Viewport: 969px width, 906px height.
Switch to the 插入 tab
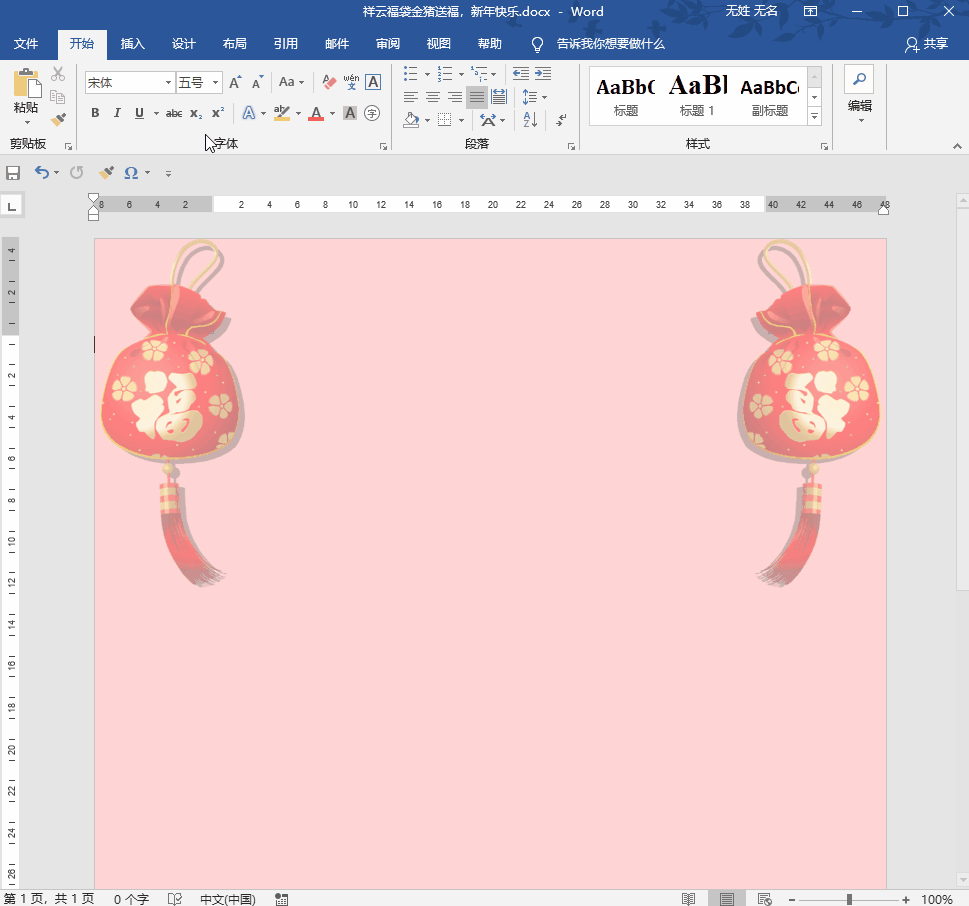pos(132,44)
